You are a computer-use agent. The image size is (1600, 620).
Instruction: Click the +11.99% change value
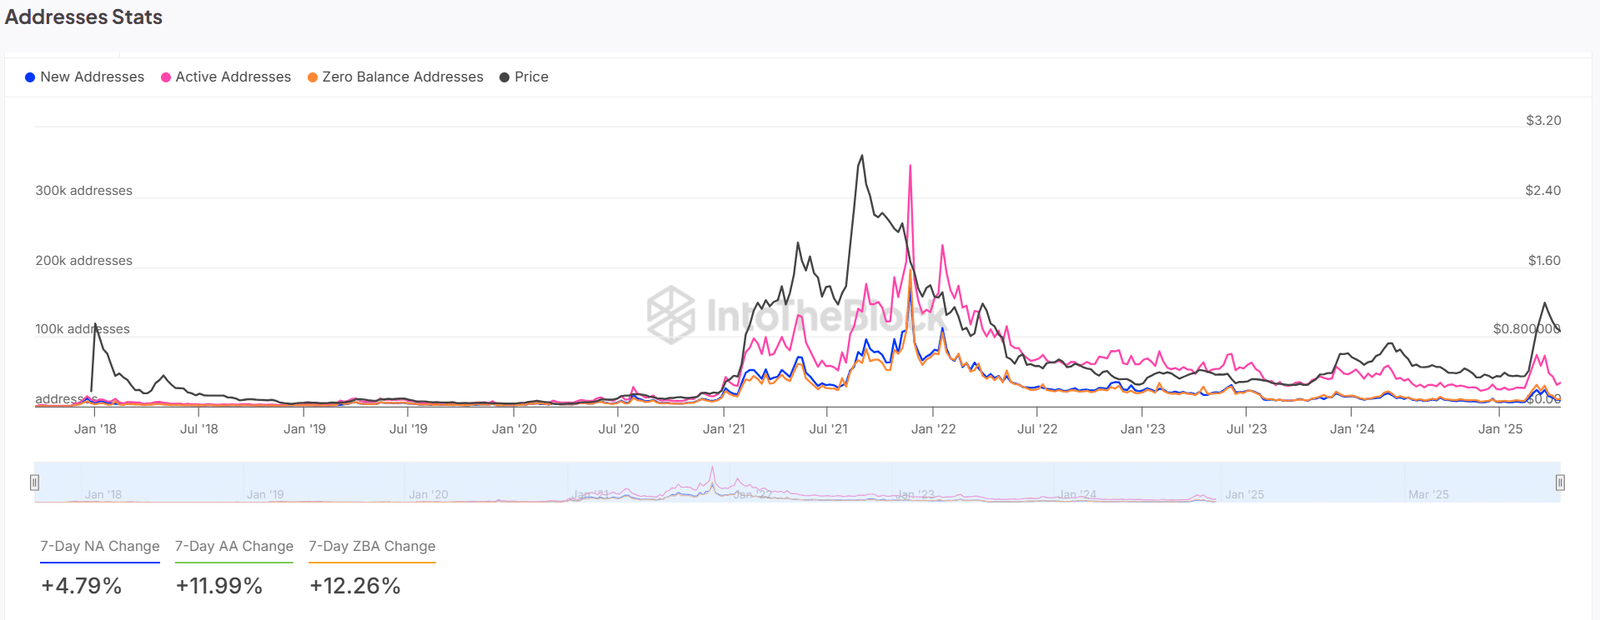point(219,586)
